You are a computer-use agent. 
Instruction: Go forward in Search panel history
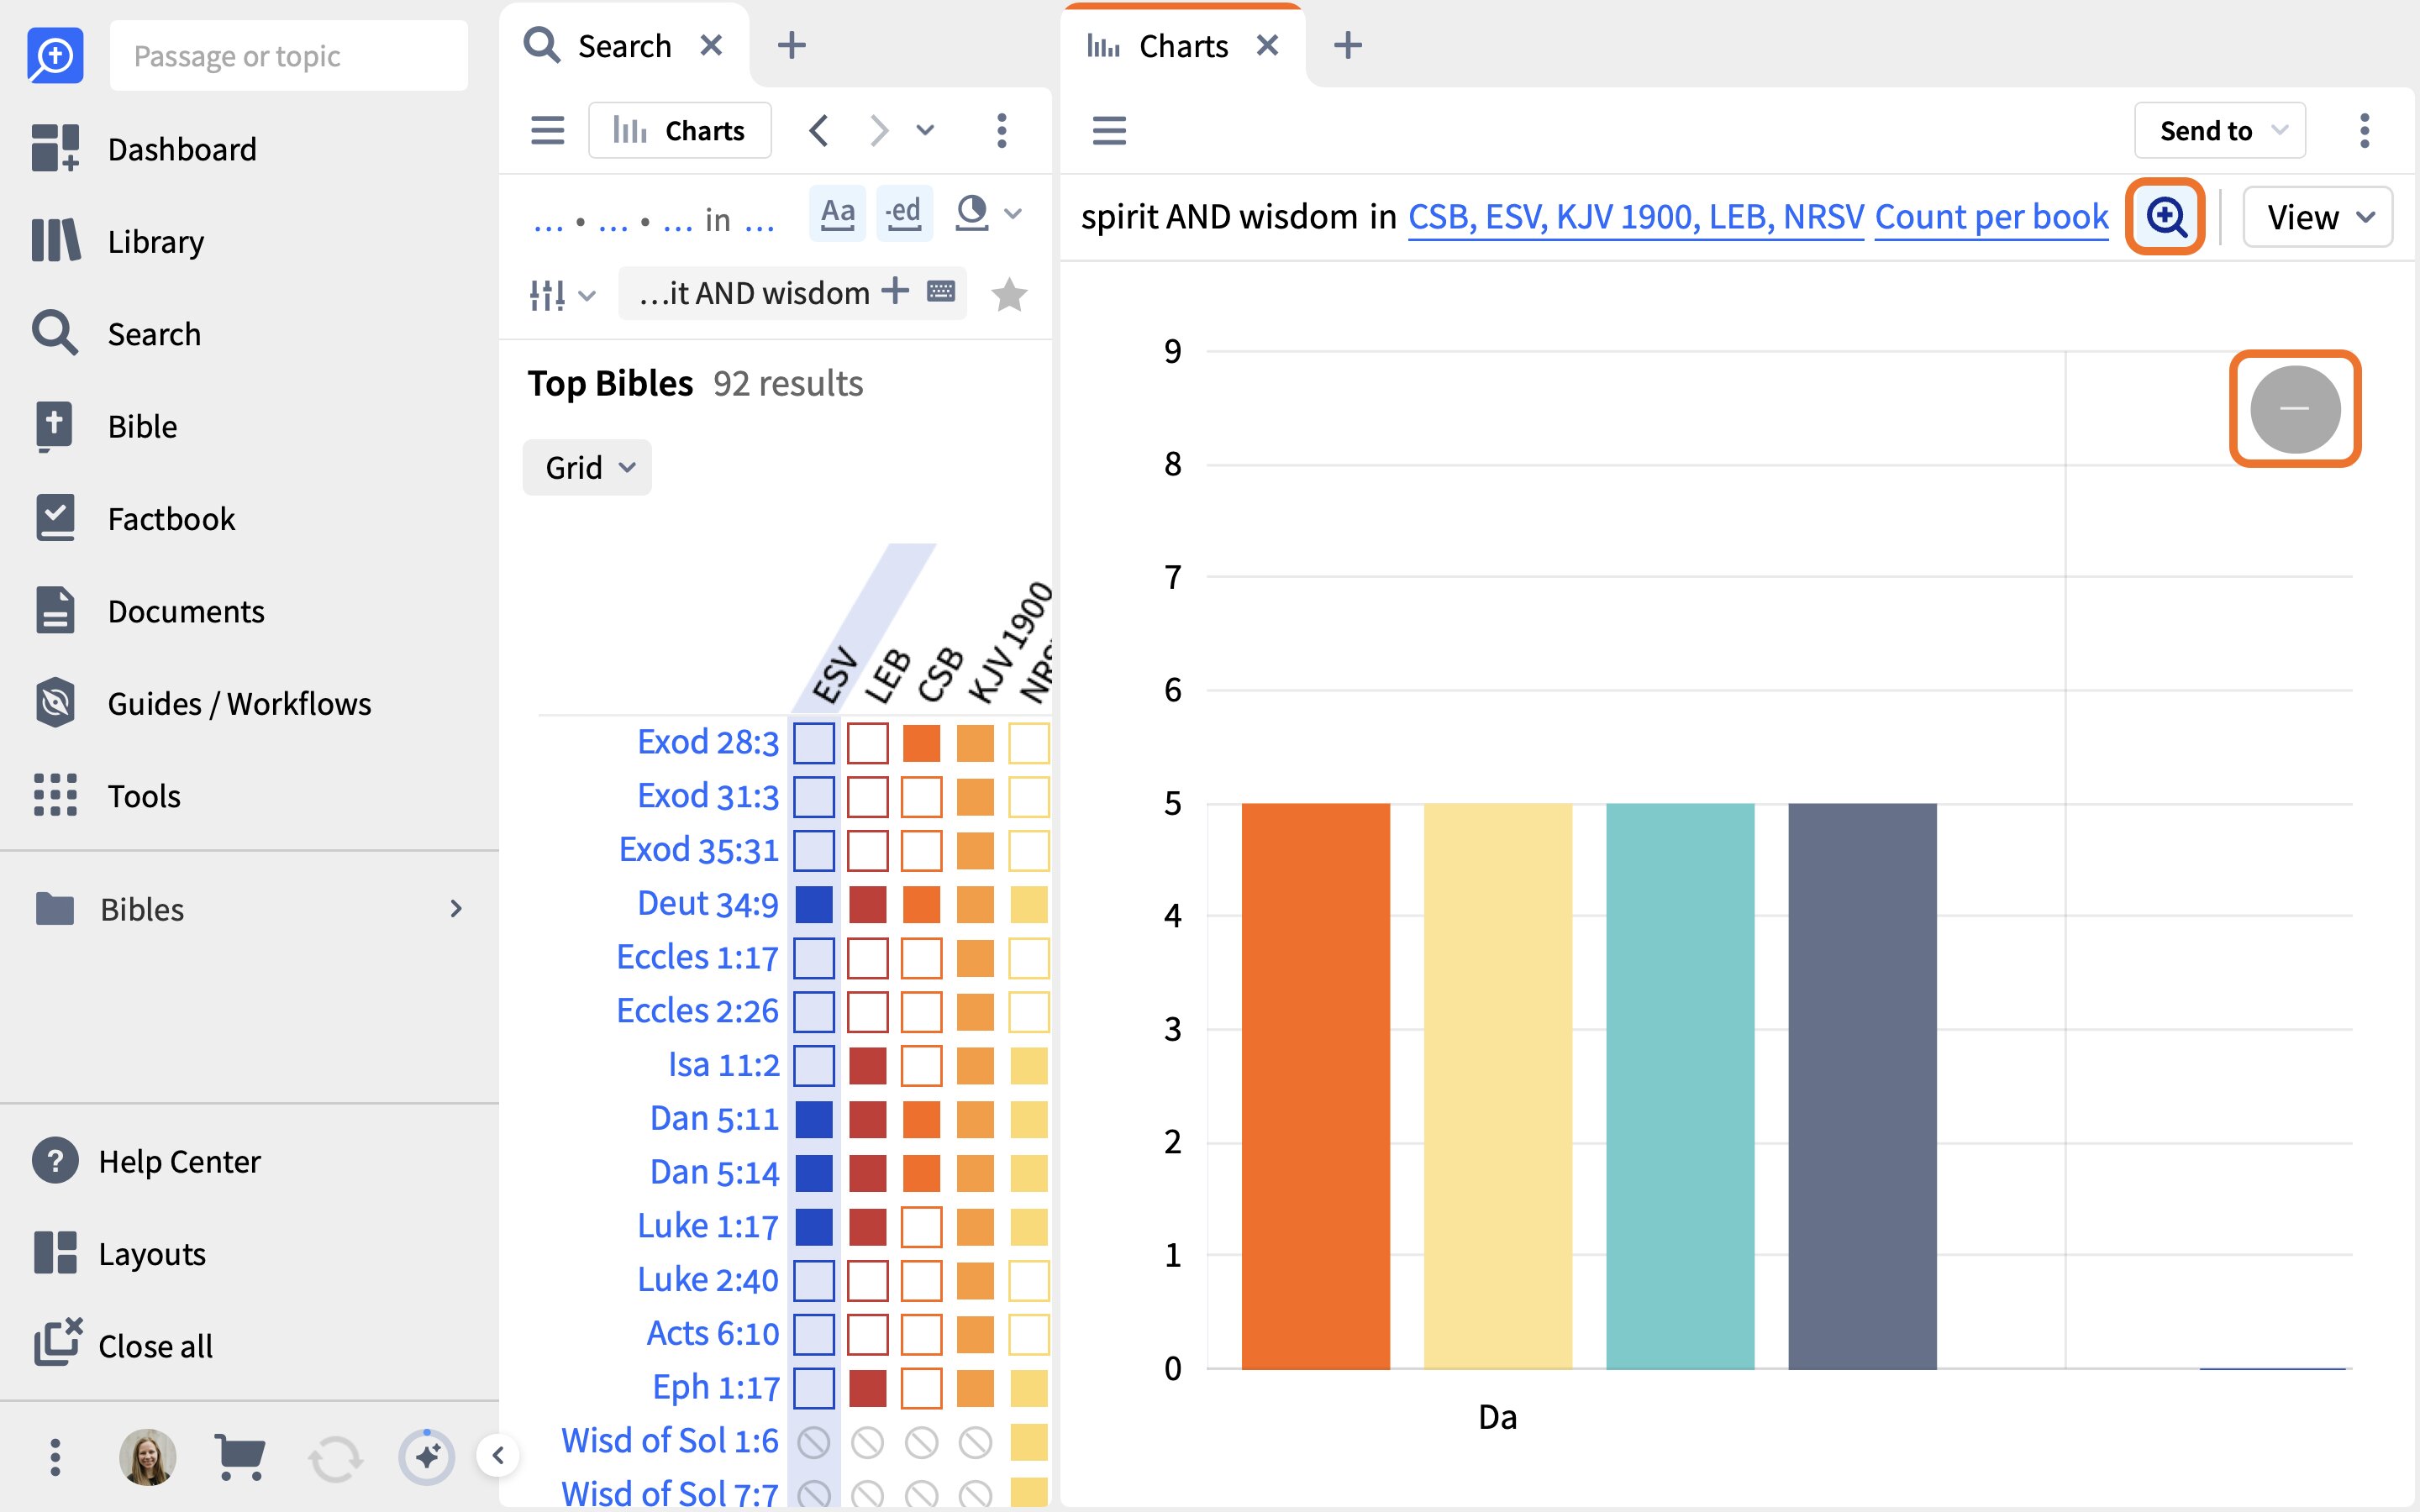(879, 130)
